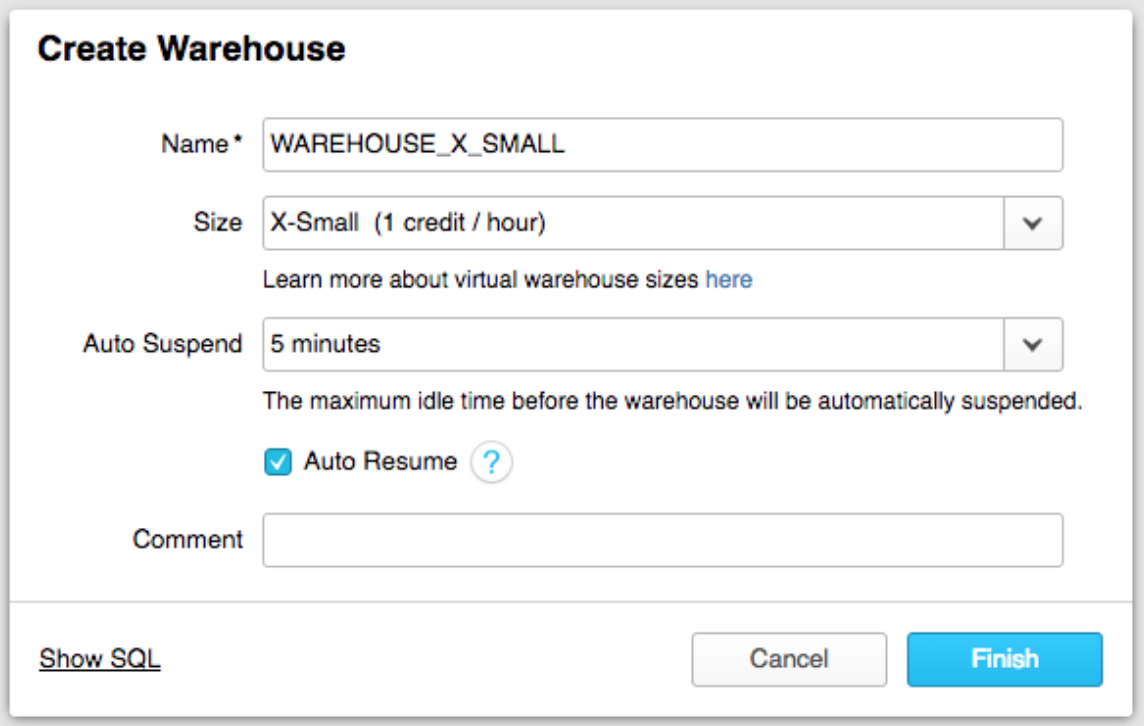1144x726 pixels.
Task: Click the Auto Resume help question mark icon
Action: [x=491, y=462]
